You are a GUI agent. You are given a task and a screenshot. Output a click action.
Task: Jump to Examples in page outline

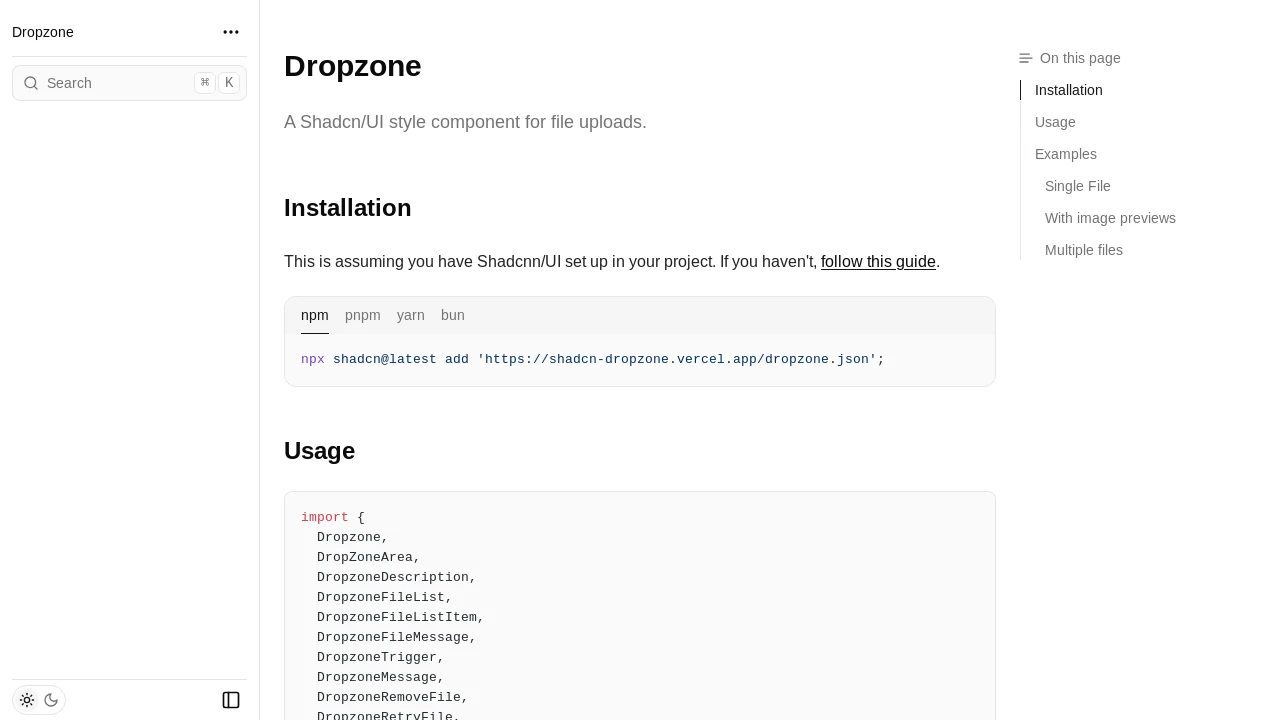pyautogui.click(x=1066, y=154)
